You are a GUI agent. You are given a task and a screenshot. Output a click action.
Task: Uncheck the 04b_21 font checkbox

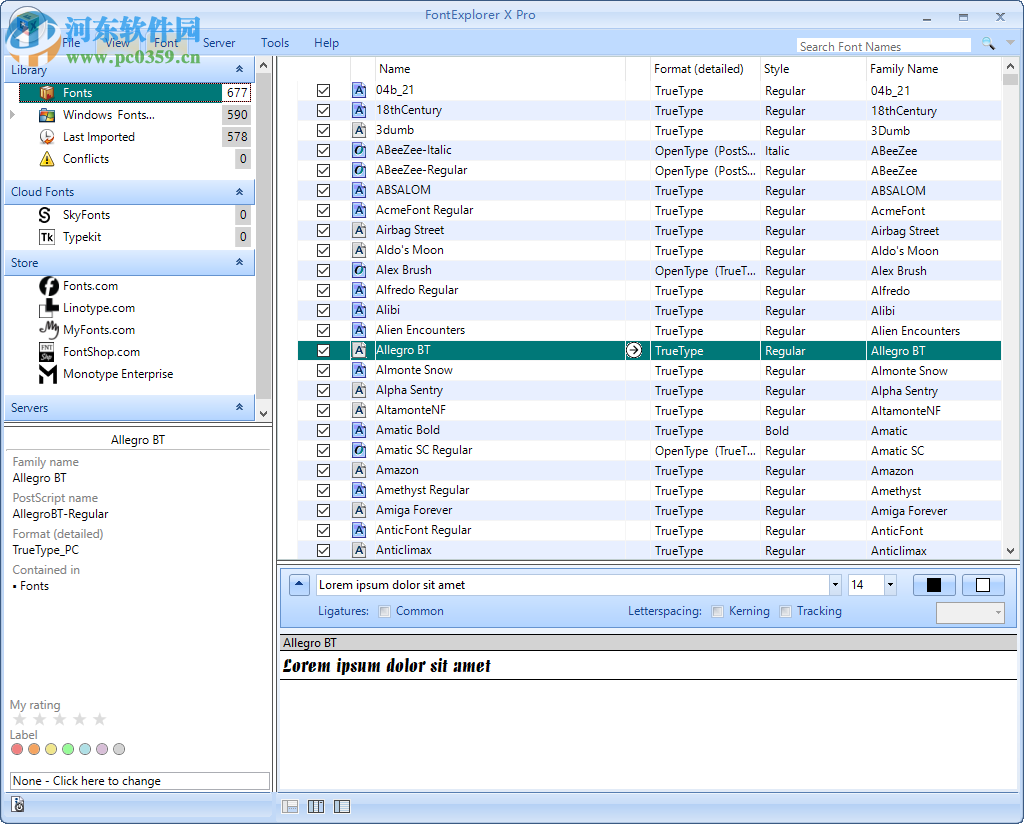click(323, 91)
